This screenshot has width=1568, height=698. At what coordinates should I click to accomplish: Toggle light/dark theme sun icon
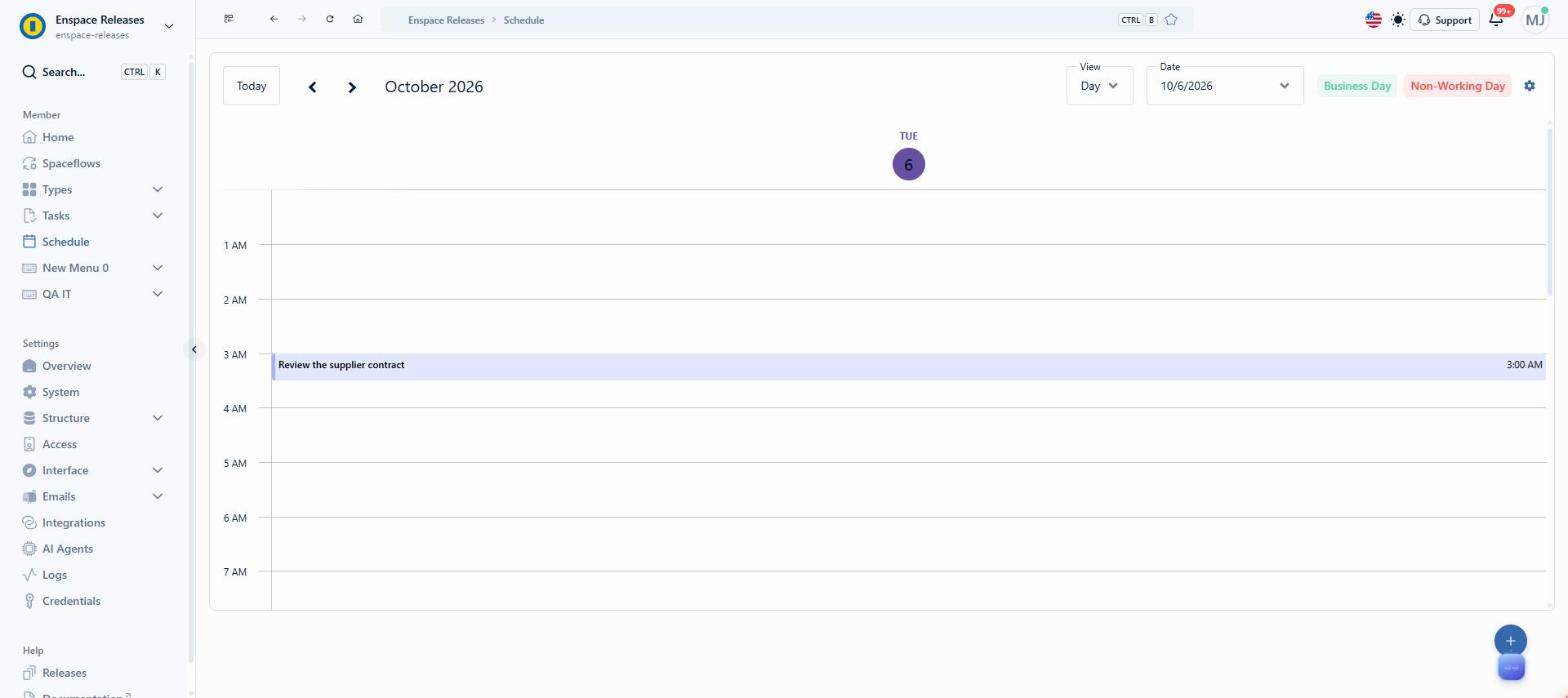pyautogui.click(x=1398, y=20)
